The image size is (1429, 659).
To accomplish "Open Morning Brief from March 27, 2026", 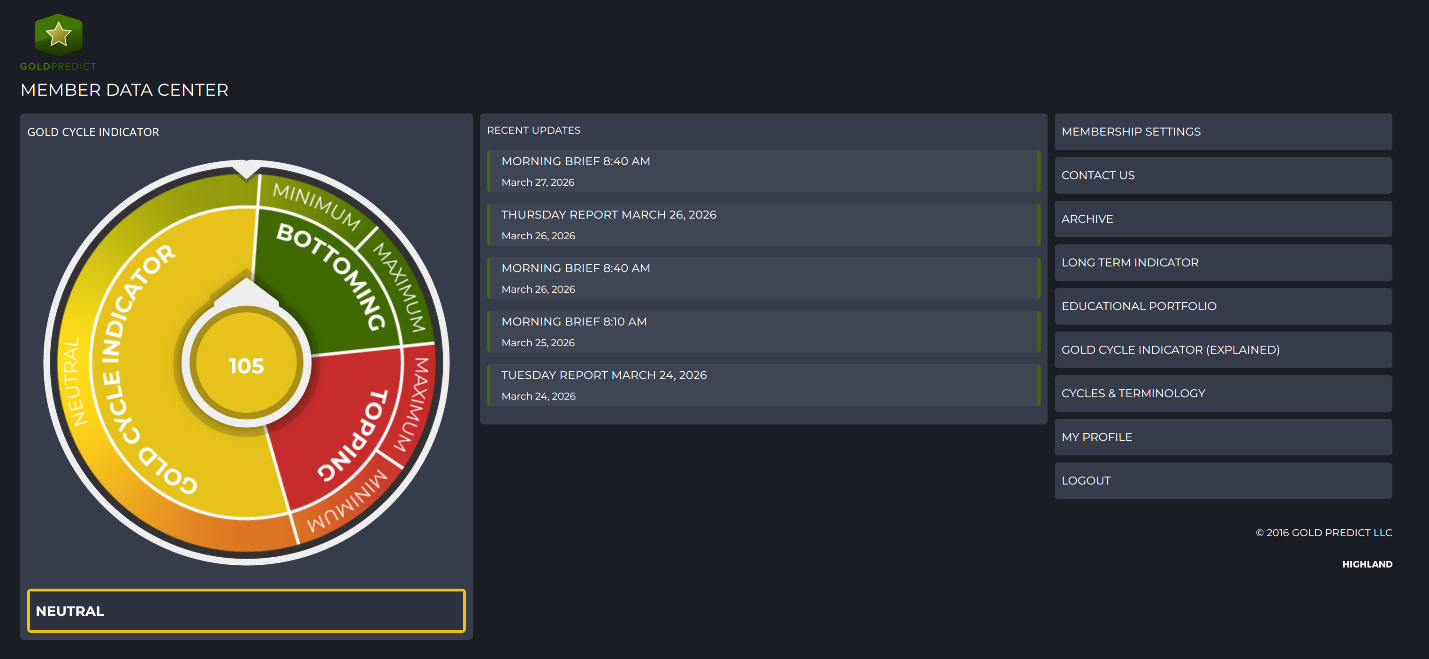I will pos(764,171).
